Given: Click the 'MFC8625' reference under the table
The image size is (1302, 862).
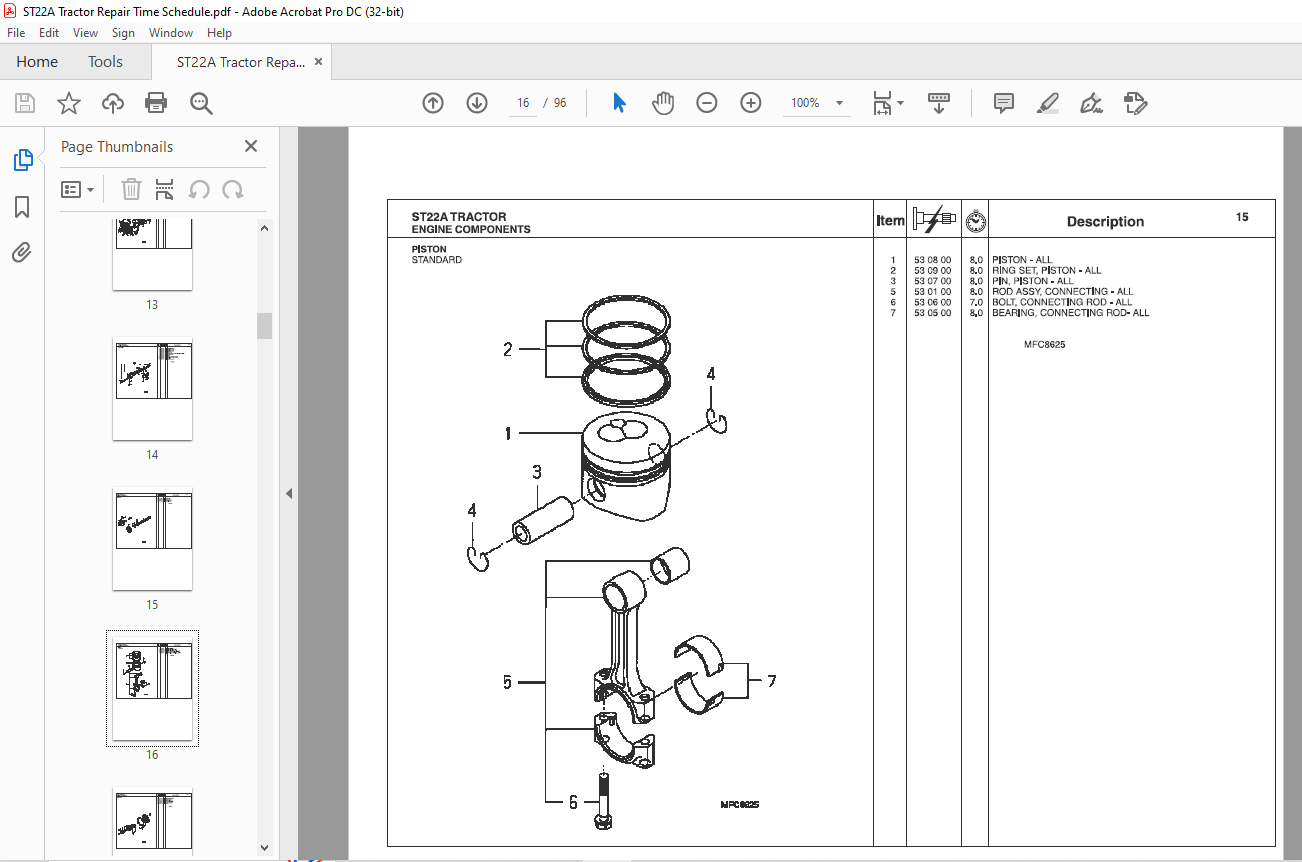Looking at the screenshot, I should (x=1044, y=345).
